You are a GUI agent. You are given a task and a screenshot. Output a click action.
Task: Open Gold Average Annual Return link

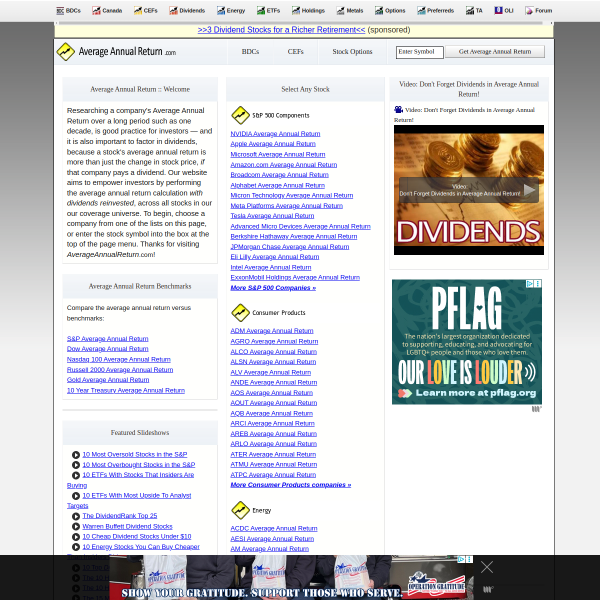108,380
